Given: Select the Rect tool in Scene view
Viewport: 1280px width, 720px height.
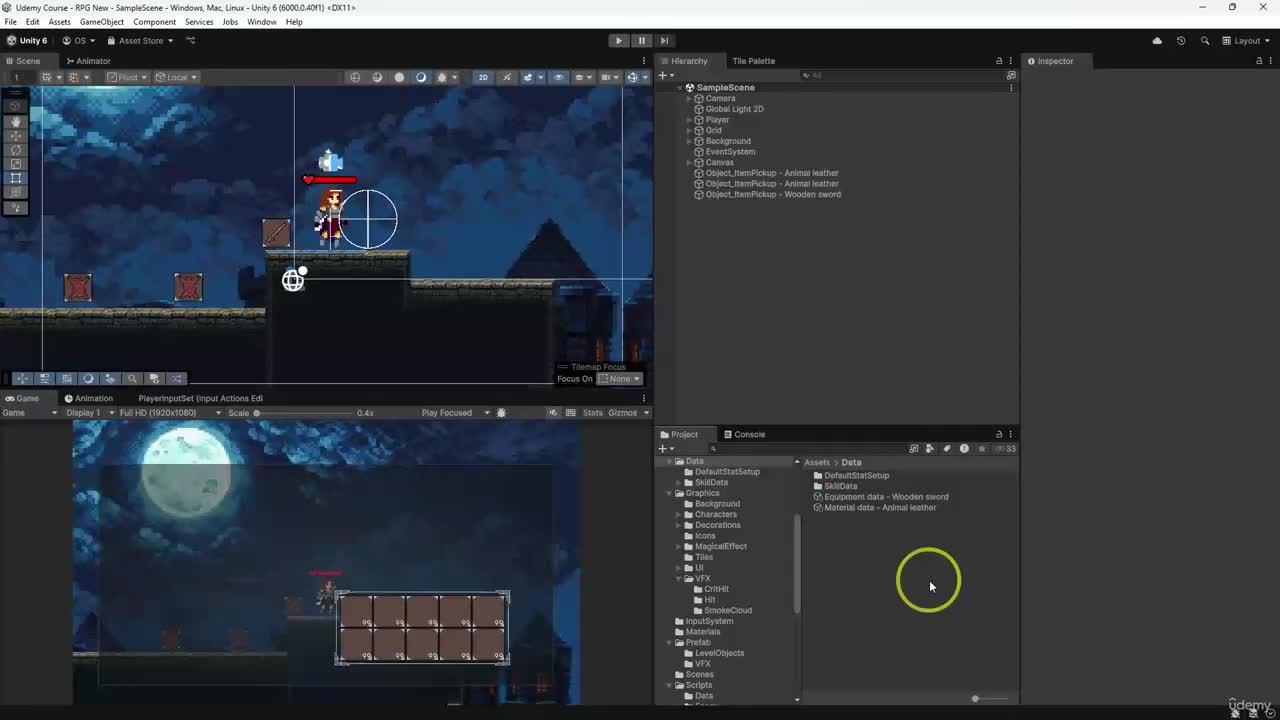Looking at the screenshot, I should point(16,178).
